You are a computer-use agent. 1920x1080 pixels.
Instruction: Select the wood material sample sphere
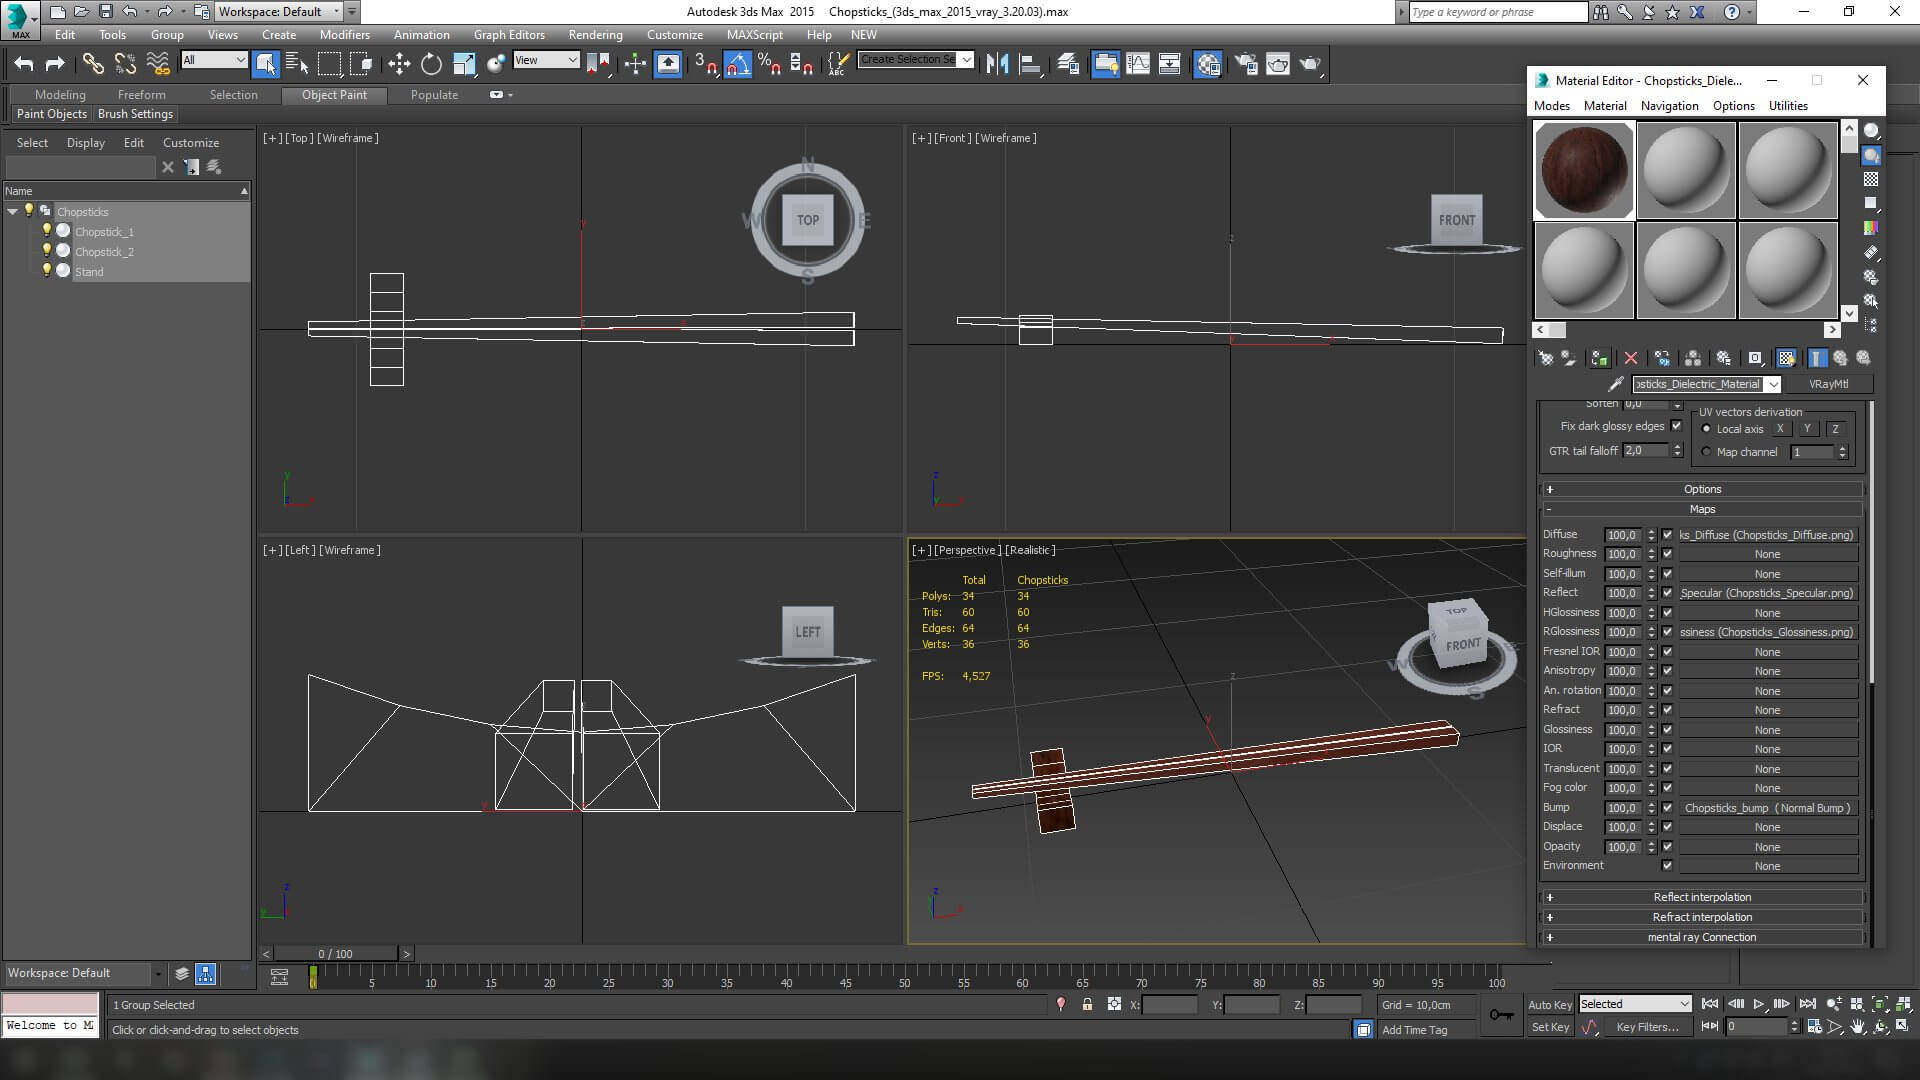pyautogui.click(x=1584, y=170)
